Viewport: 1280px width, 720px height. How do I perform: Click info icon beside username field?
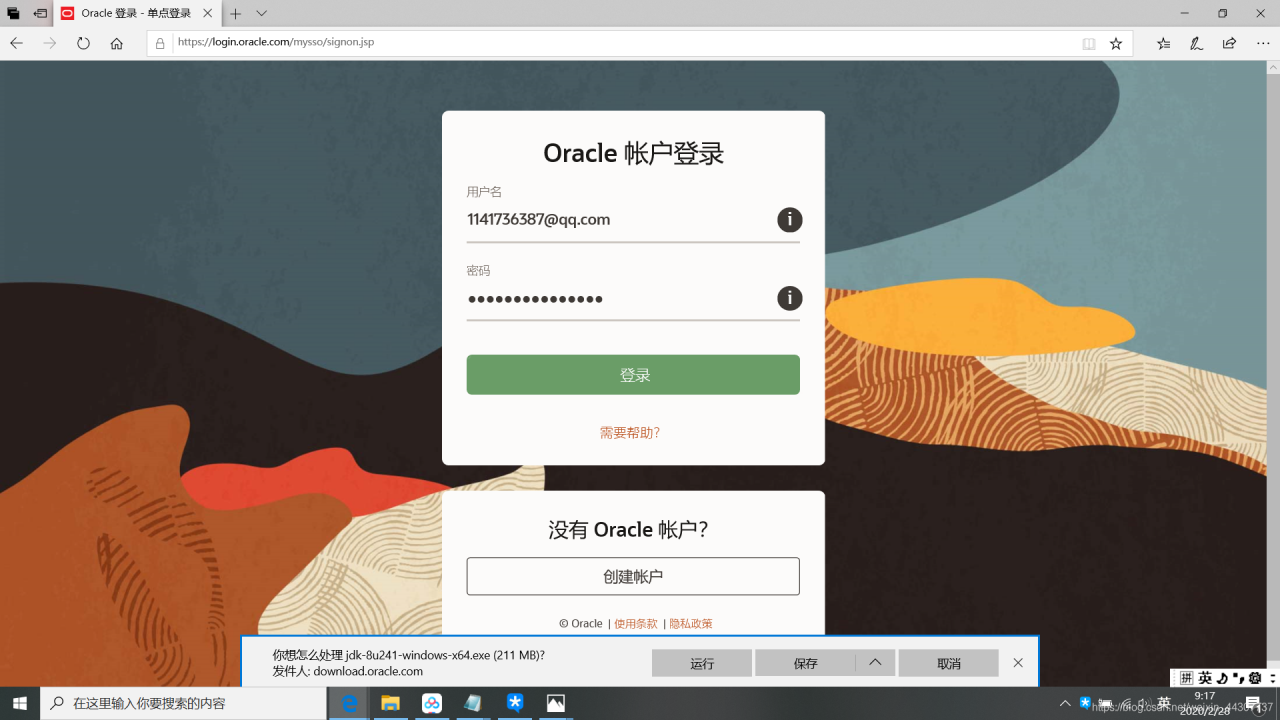point(789,220)
